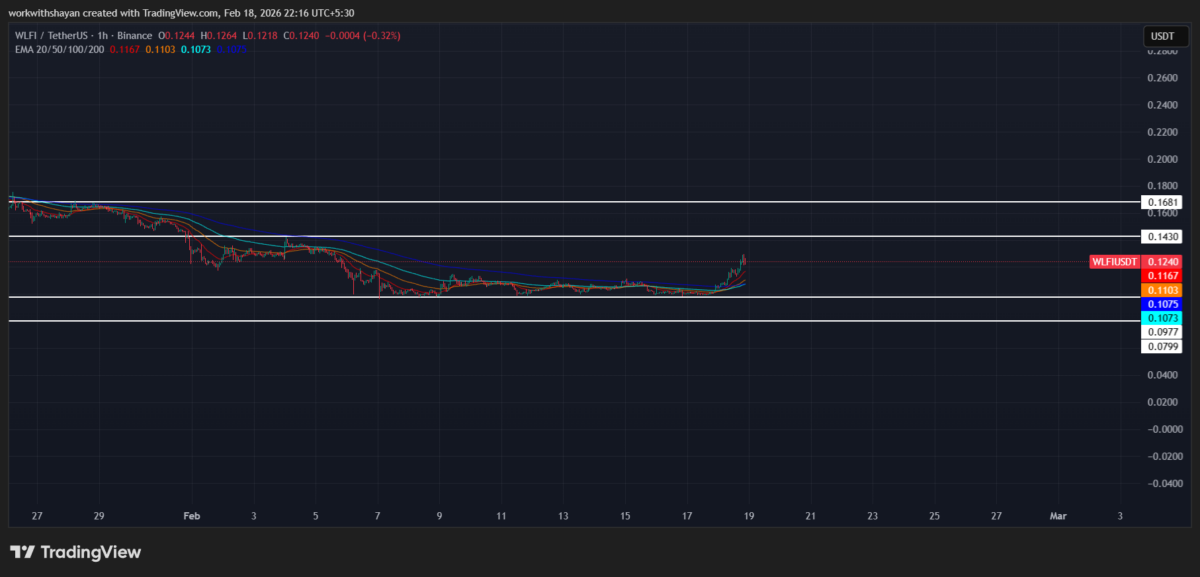Select the Feb label on the time axis
Screen dimensions: 1200x577
click(191, 516)
